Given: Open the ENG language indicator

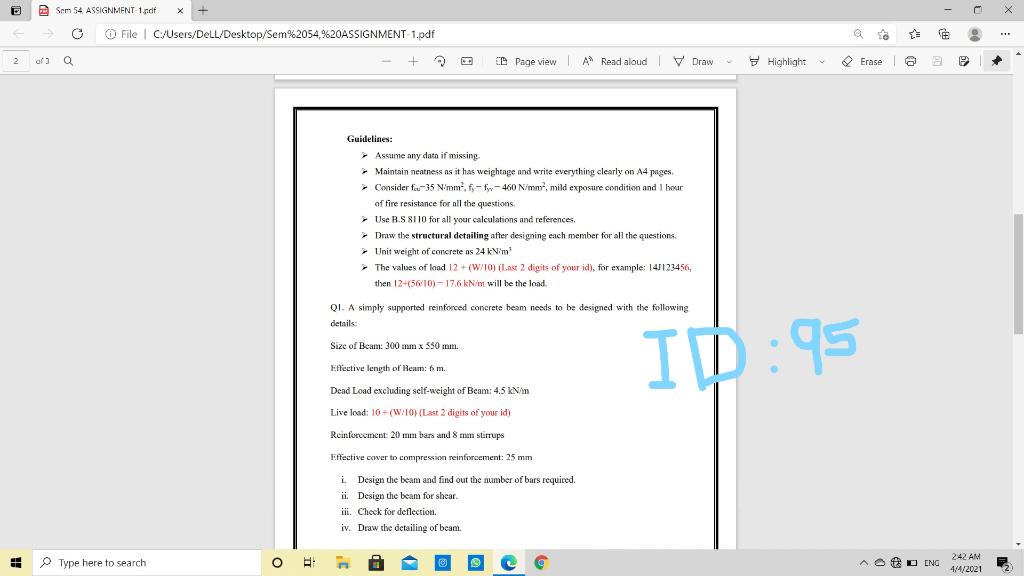Looking at the screenshot, I should coord(932,563).
